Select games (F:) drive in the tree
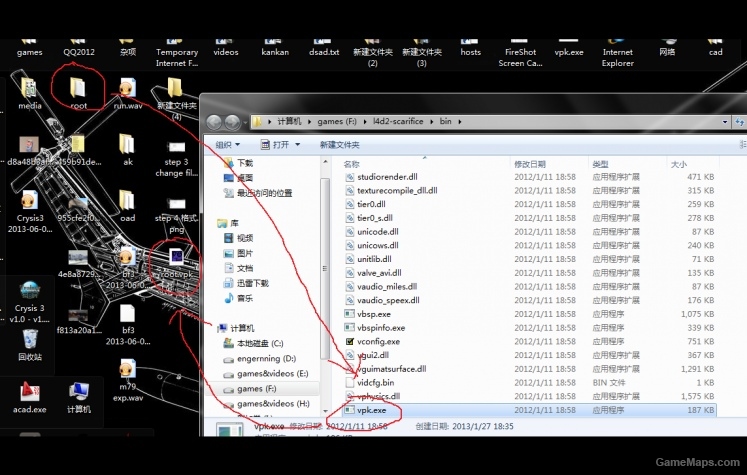Image resolution: width=747 pixels, height=475 pixels. point(250,389)
